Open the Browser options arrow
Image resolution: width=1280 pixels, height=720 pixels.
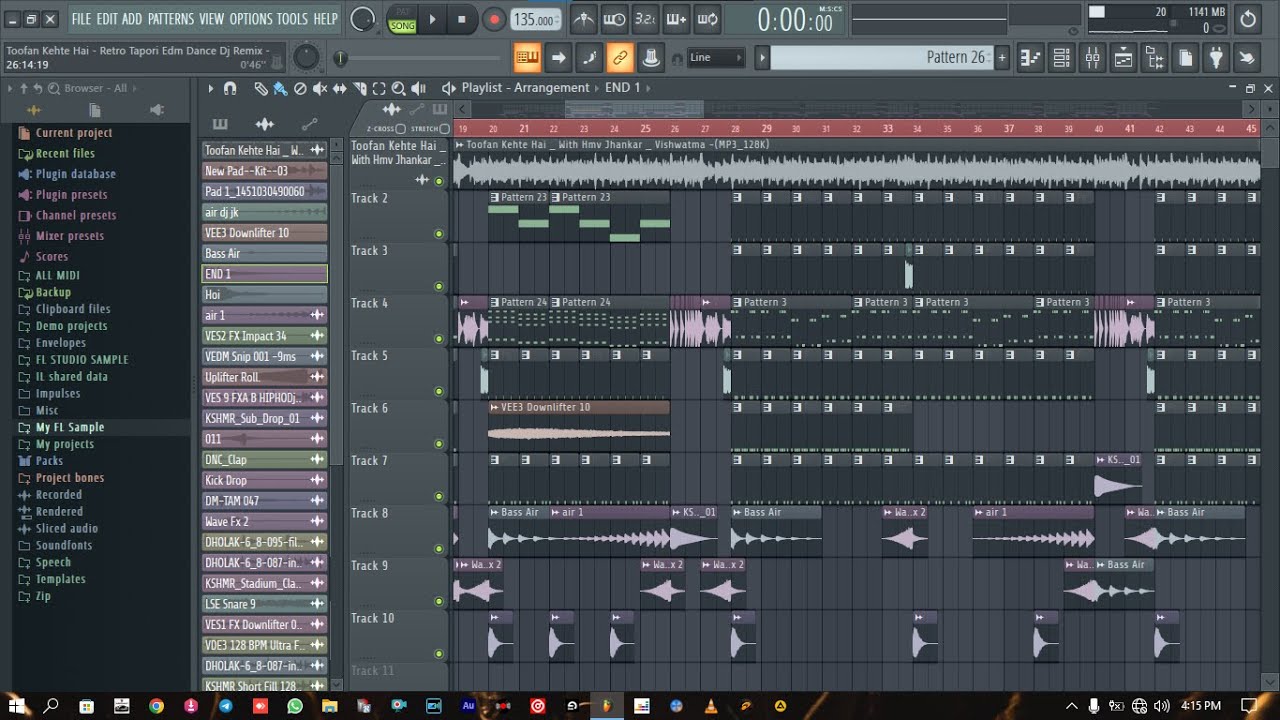[x=10, y=88]
